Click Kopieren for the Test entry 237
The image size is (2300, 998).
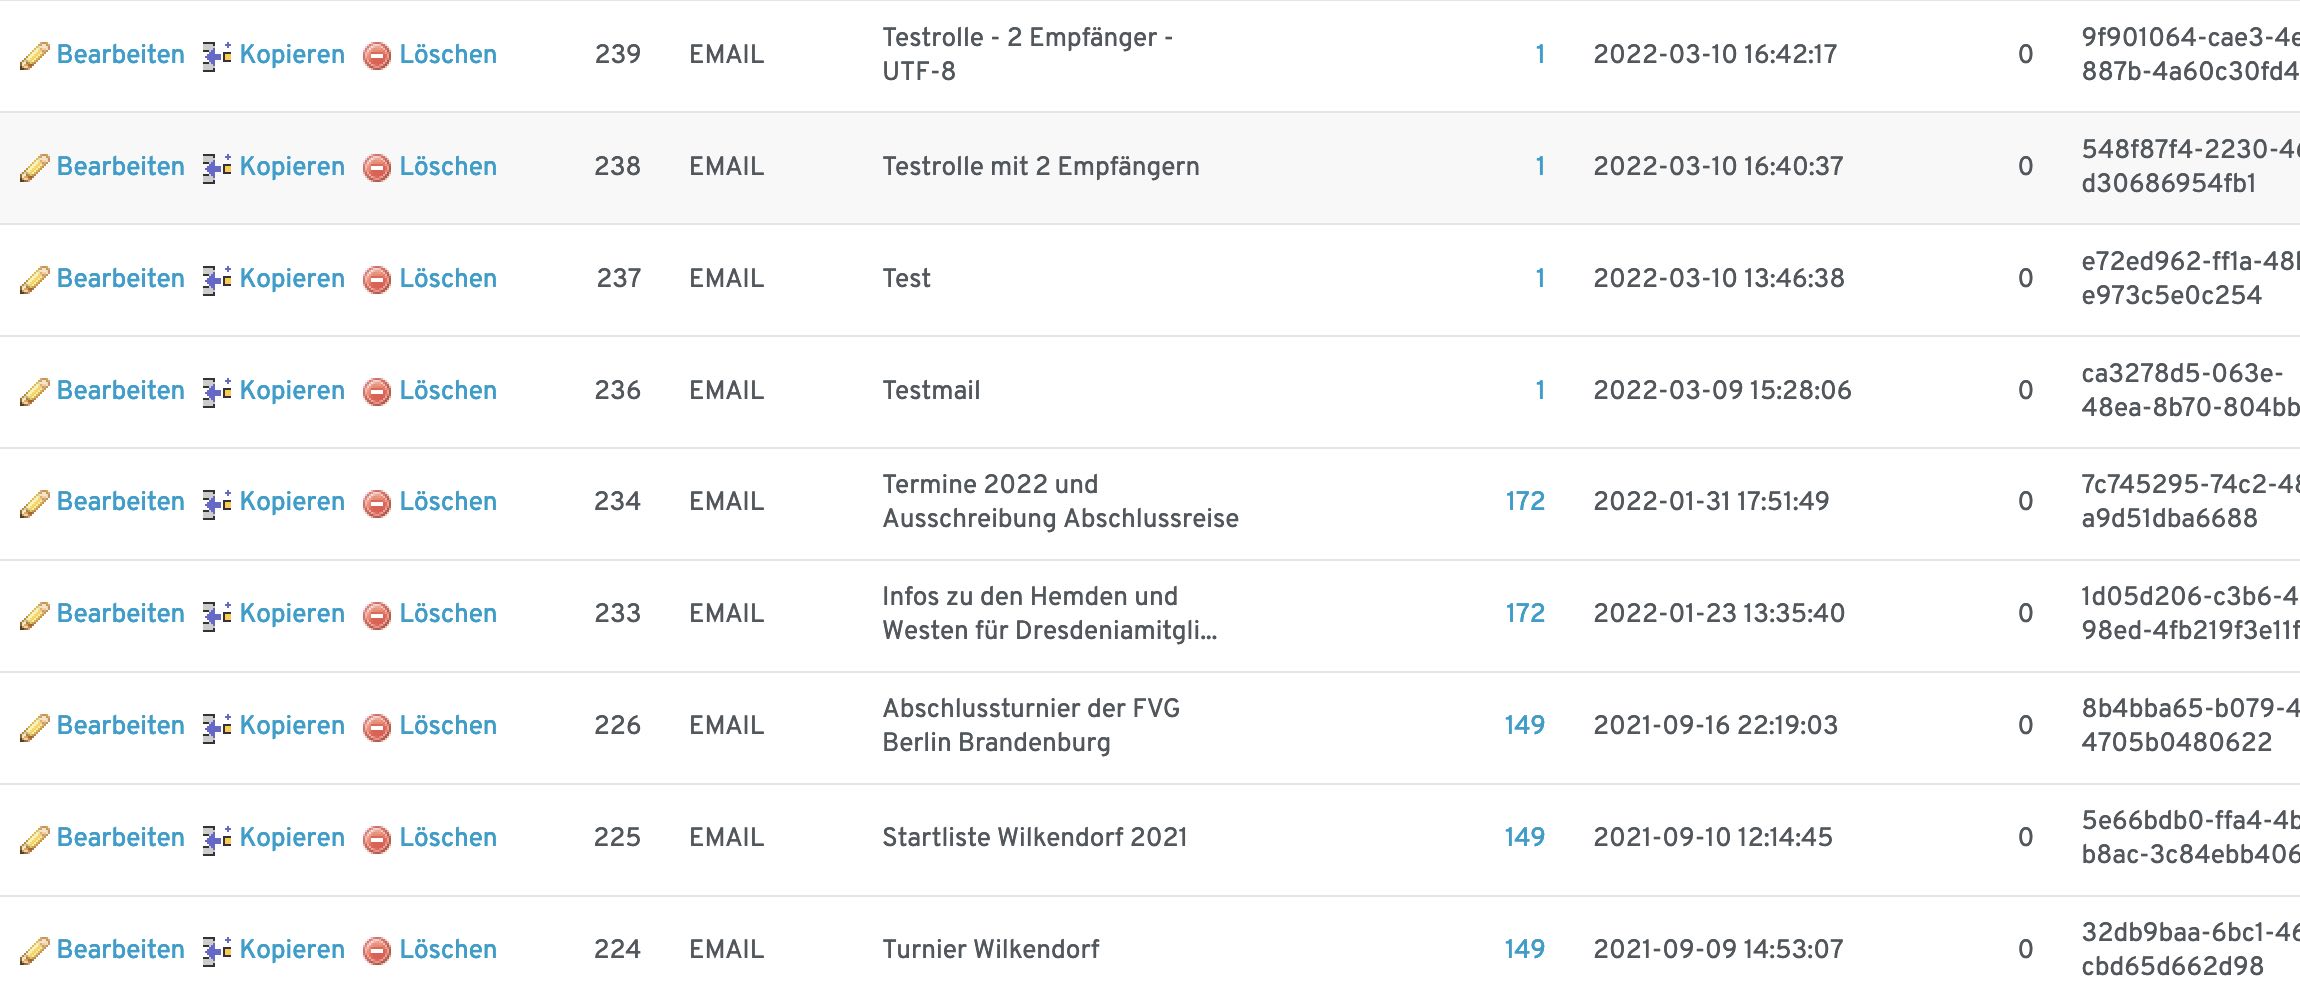(292, 278)
